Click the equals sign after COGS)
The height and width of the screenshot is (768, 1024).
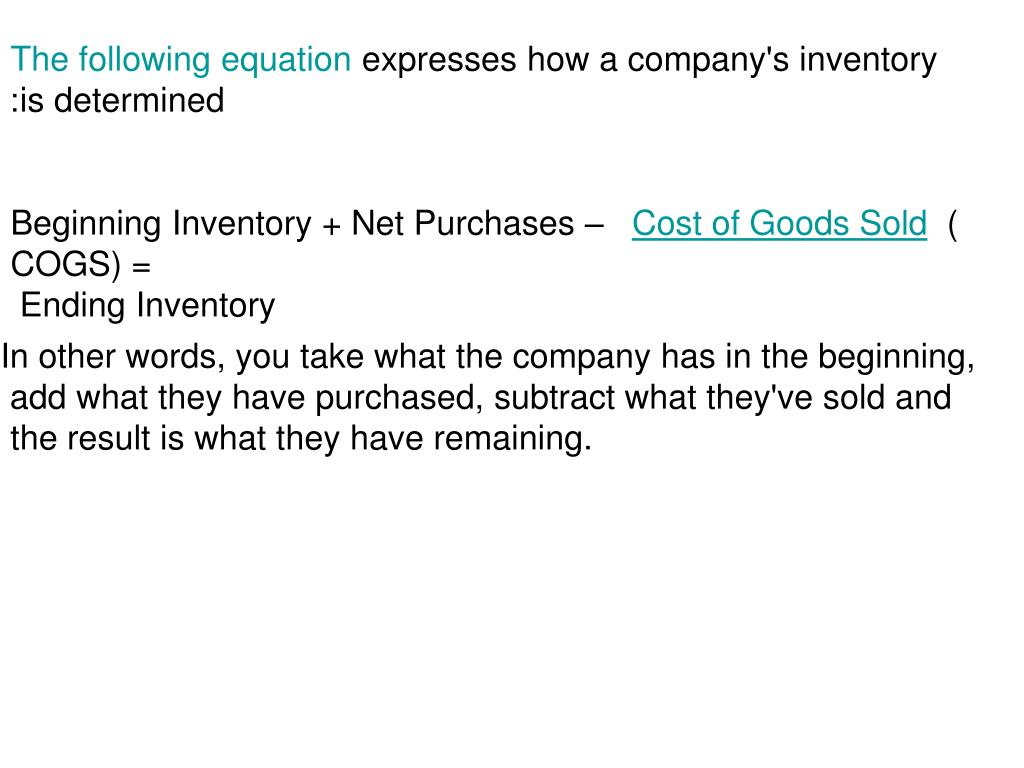(x=141, y=266)
